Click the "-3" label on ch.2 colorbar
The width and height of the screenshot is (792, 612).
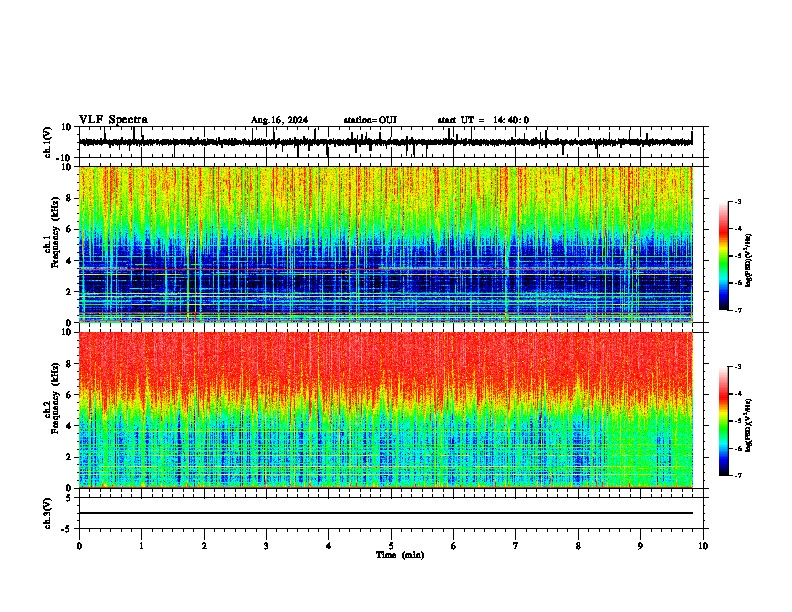(x=737, y=367)
